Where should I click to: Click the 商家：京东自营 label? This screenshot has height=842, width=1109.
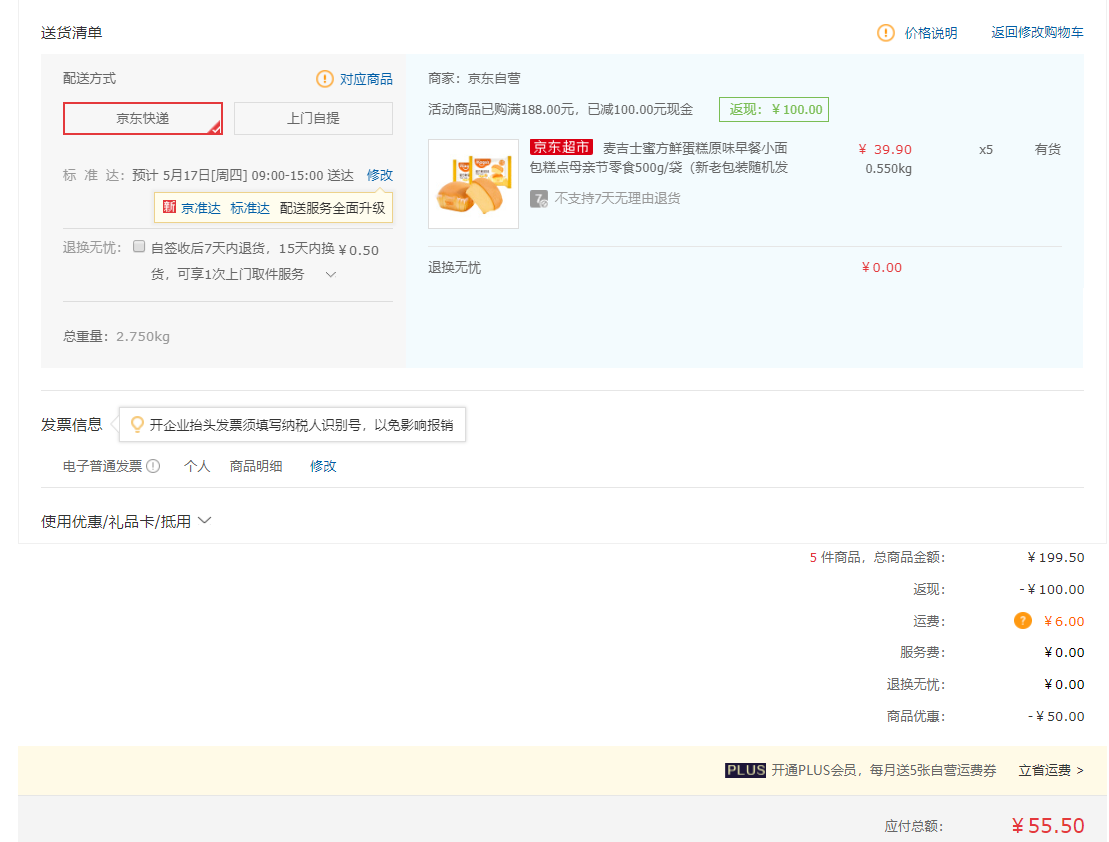point(474,79)
